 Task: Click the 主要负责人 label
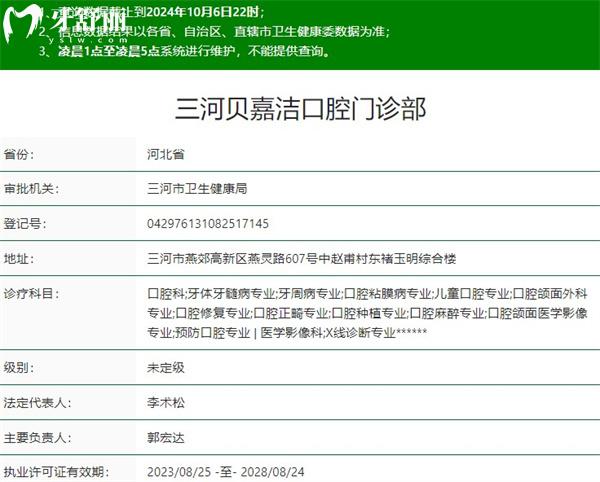[37, 438]
